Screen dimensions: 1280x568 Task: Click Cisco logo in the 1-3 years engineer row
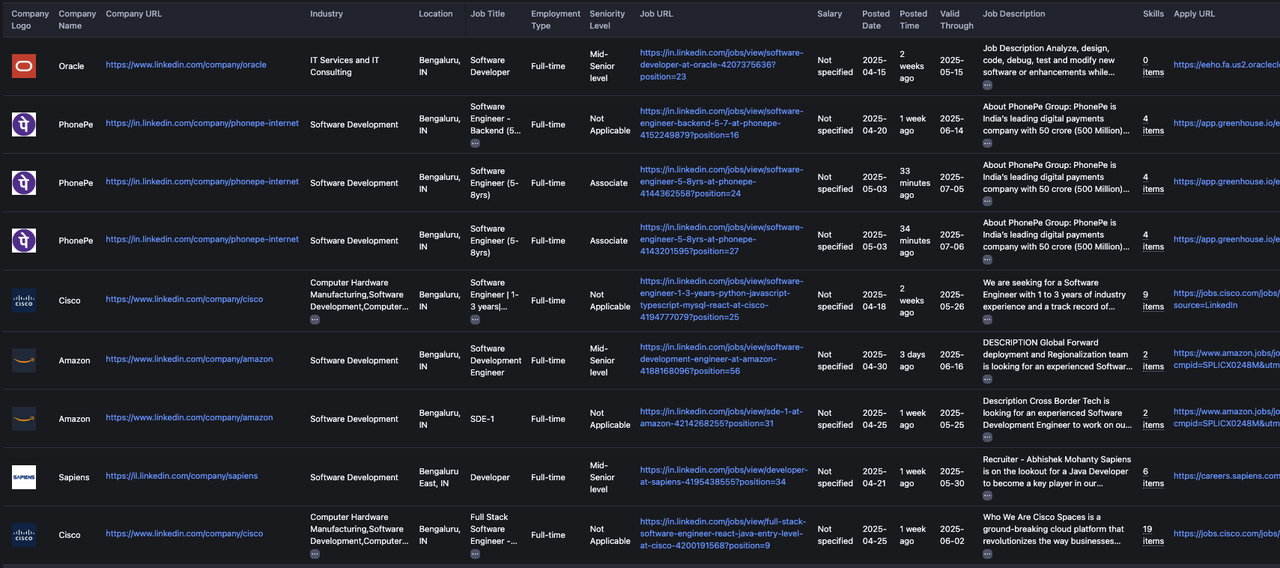point(24,300)
